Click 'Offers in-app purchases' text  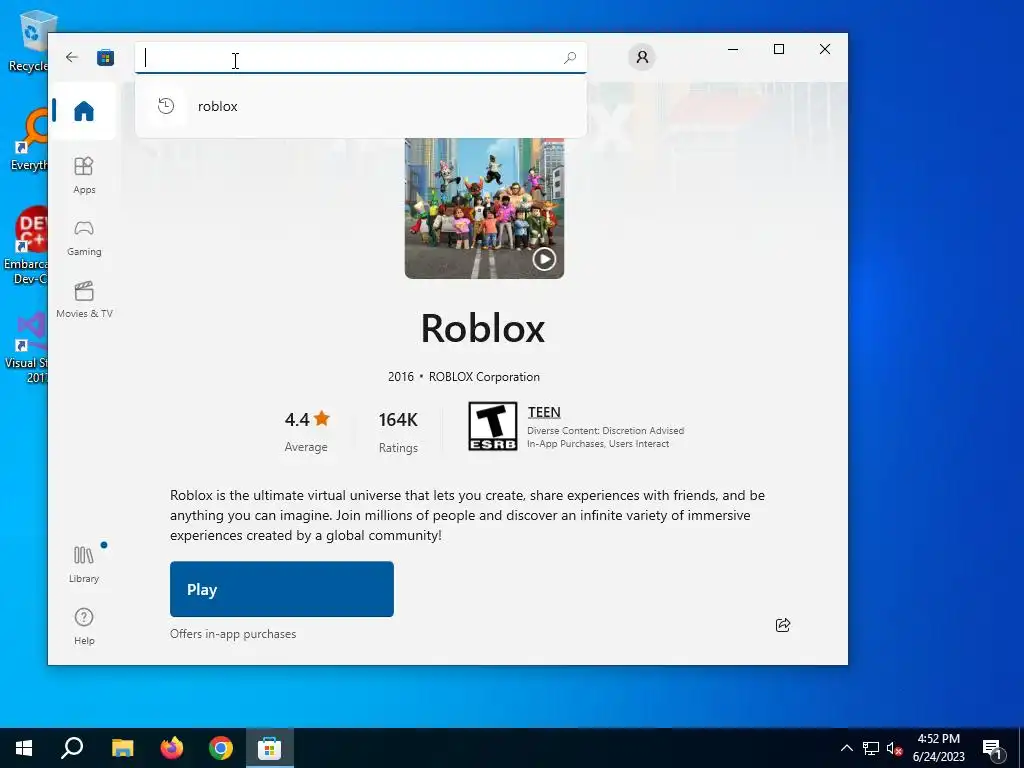coord(233,633)
